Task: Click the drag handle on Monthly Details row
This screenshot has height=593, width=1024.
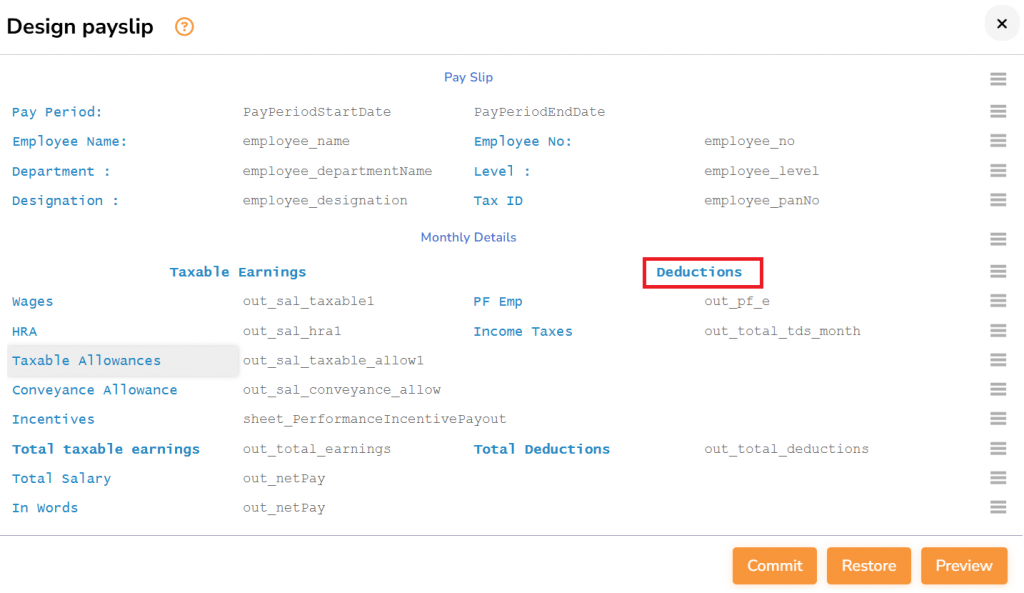Action: point(997,238)
